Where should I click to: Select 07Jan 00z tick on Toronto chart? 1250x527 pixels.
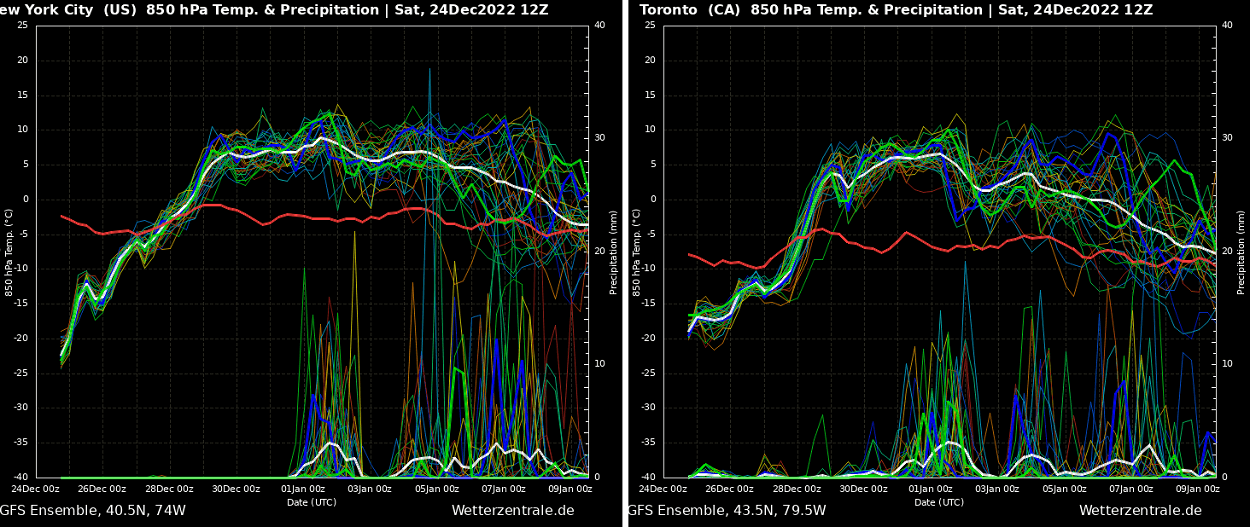[1131, 489]
